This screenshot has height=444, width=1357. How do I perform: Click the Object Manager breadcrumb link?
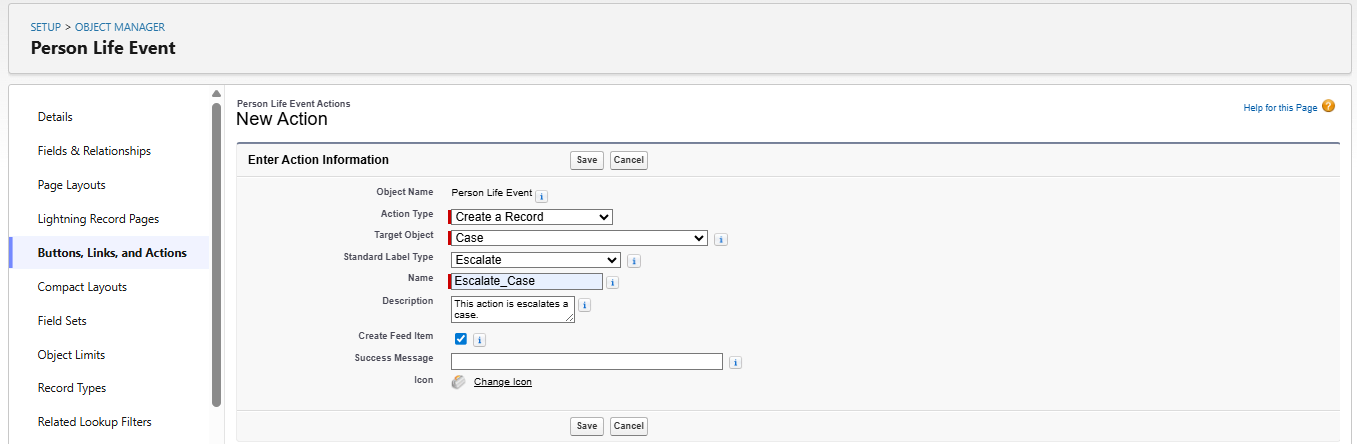tap(120, 27)
